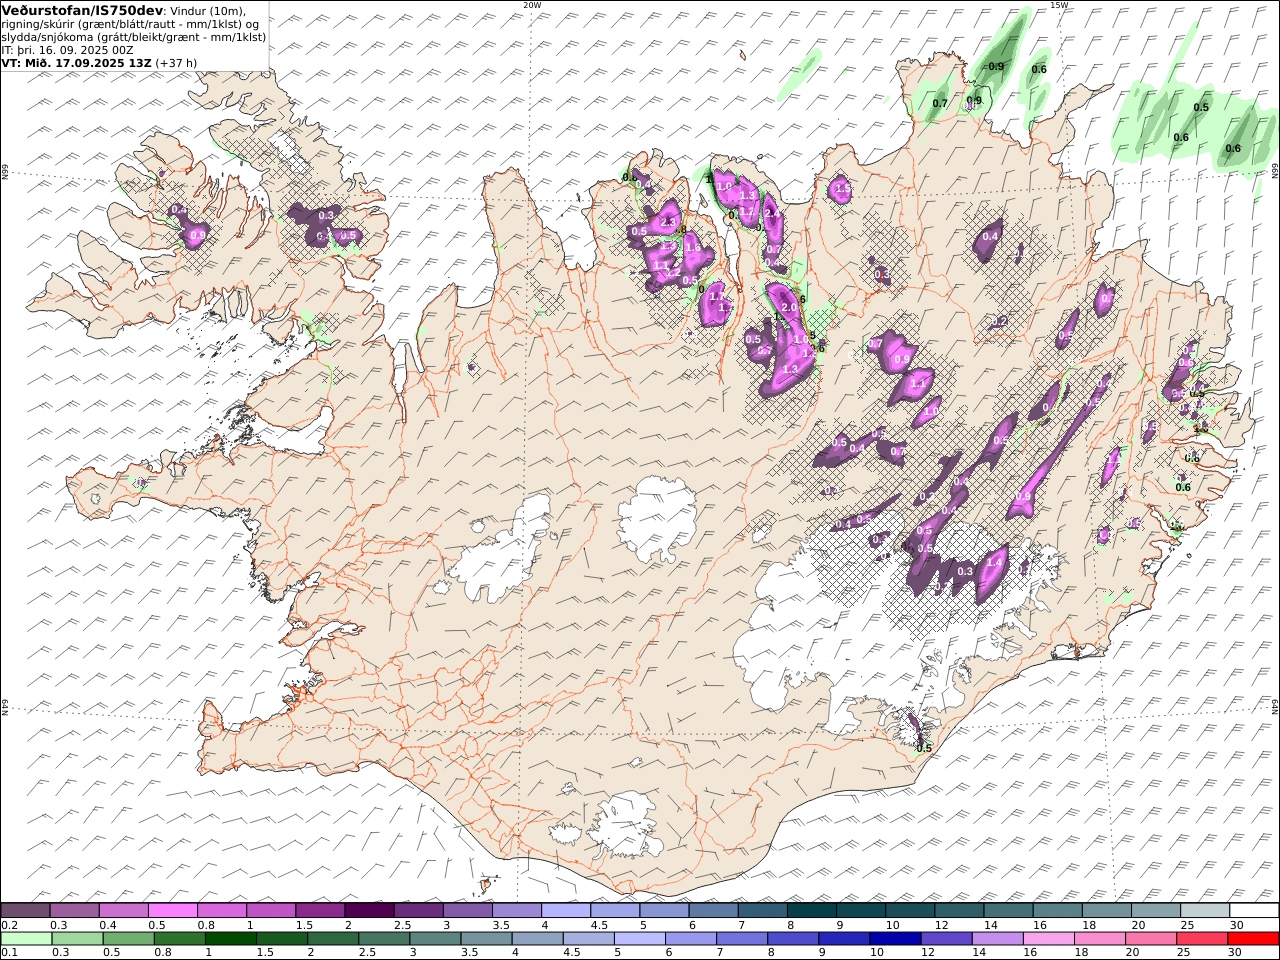Image resolution: width=1280 pixels, height=960 pixels.
Task: Select the pale green 0.1 swatch in bottom legend row
Action: (26, 939)
